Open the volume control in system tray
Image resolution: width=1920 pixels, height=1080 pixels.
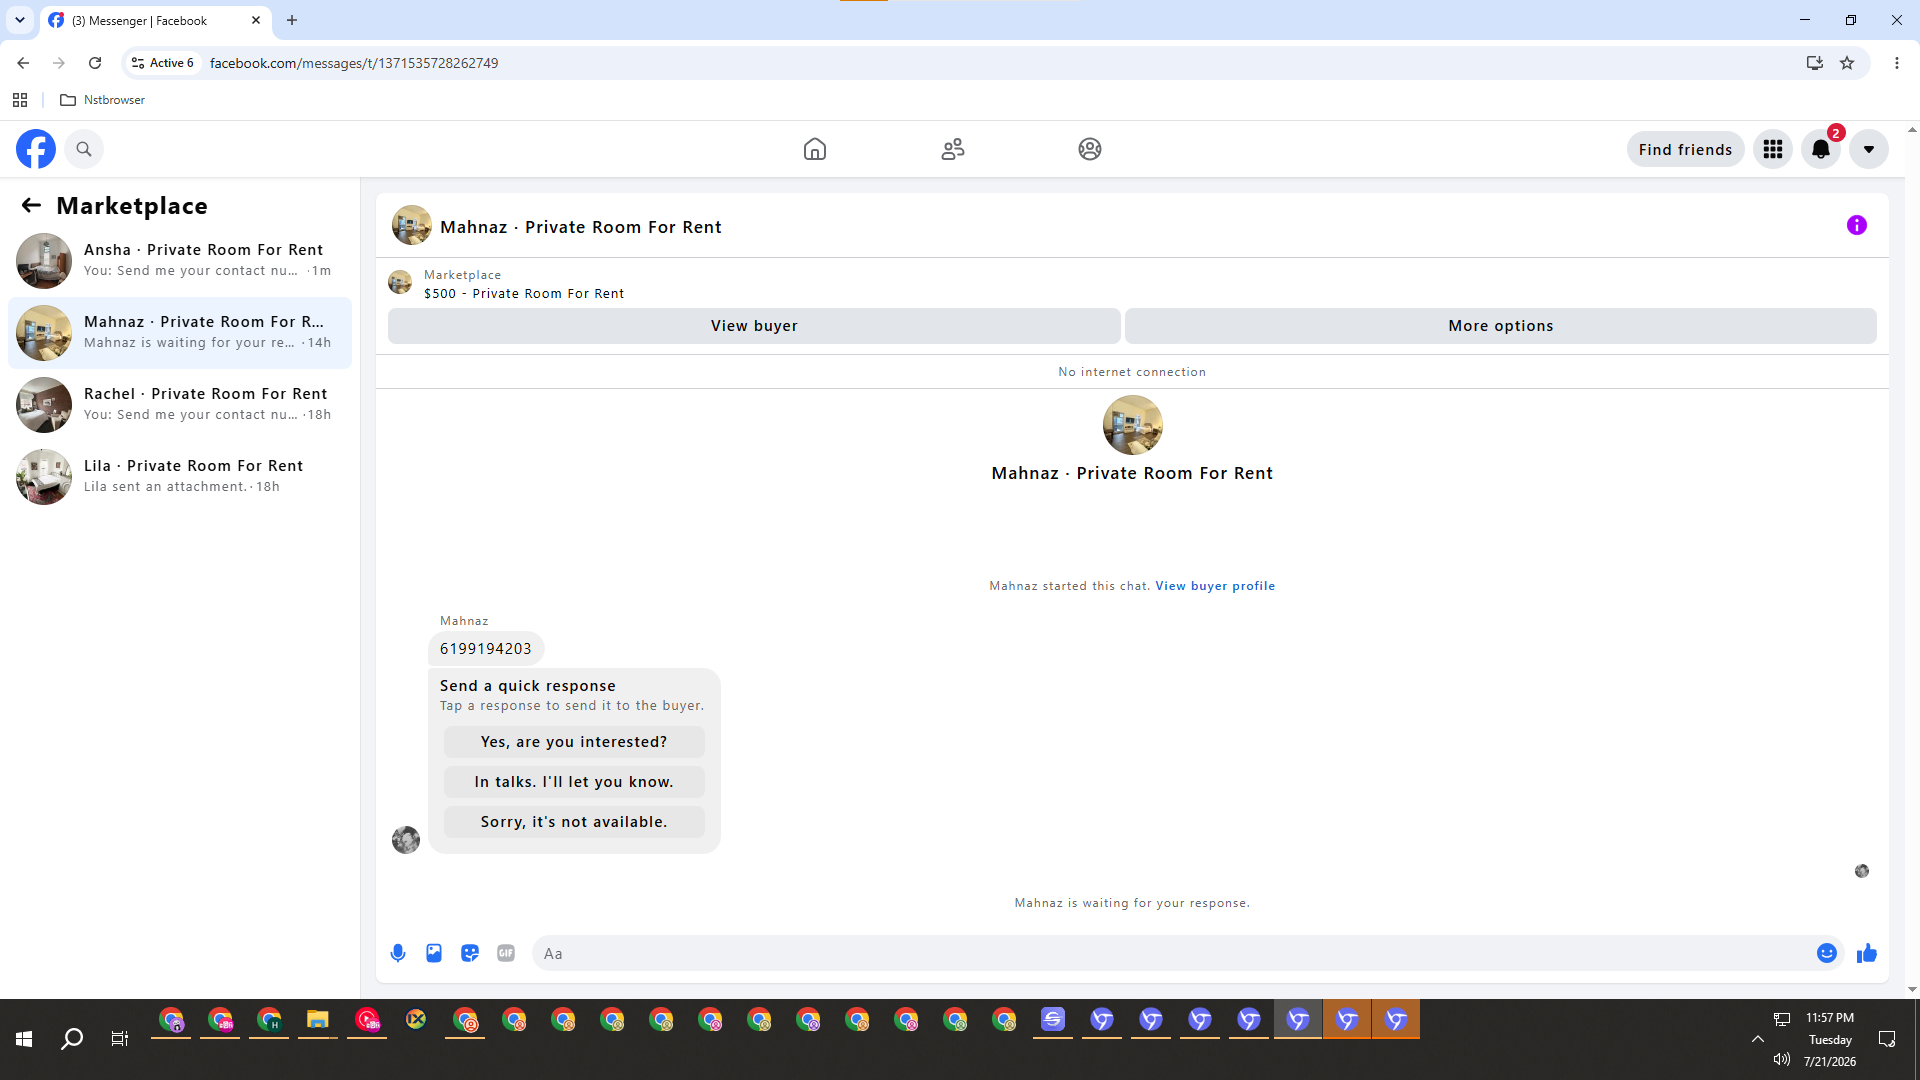pyautogui.click(x=1782, y=1059)
